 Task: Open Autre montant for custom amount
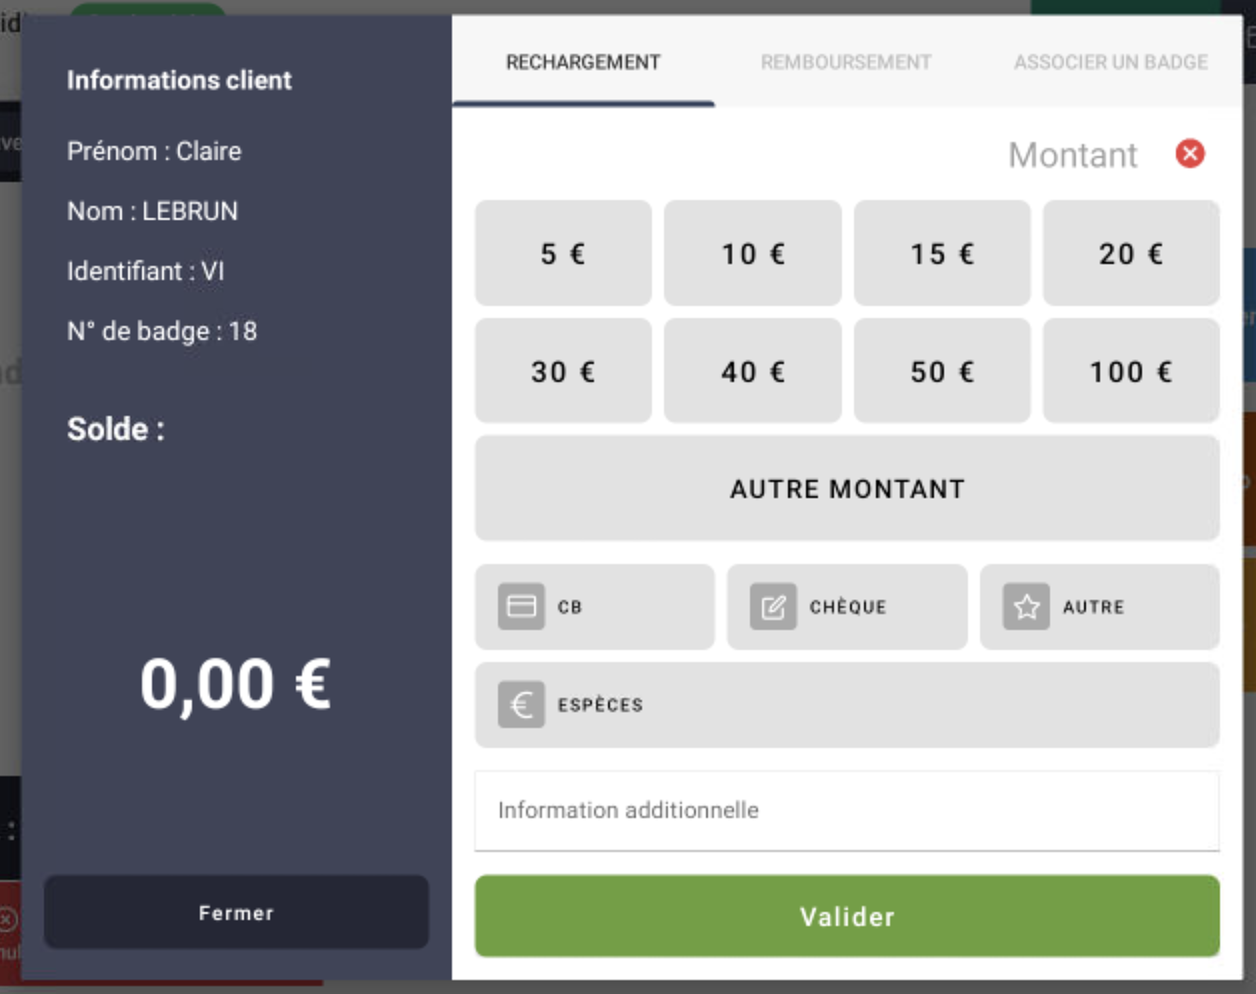tap(846, 488)
